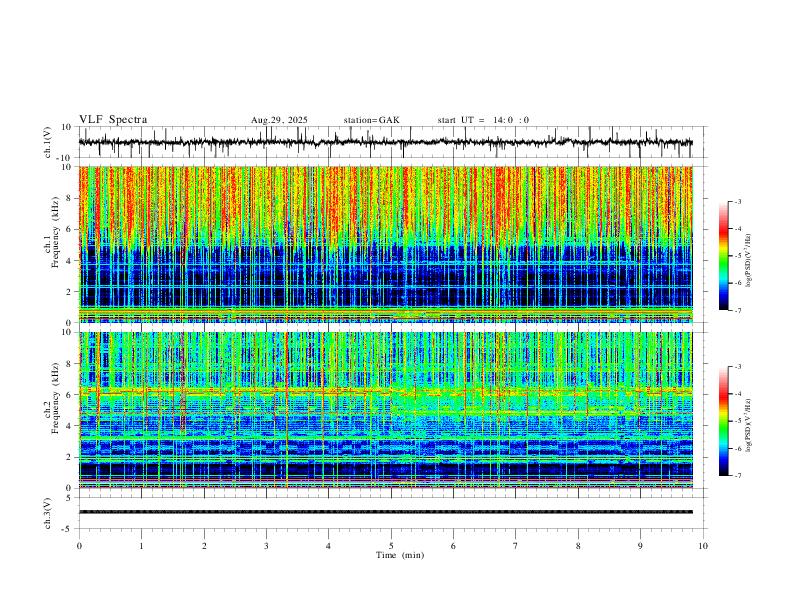Click the ch.3 flat black trace
Screen dimensions: 792x612
coord(385,512)
